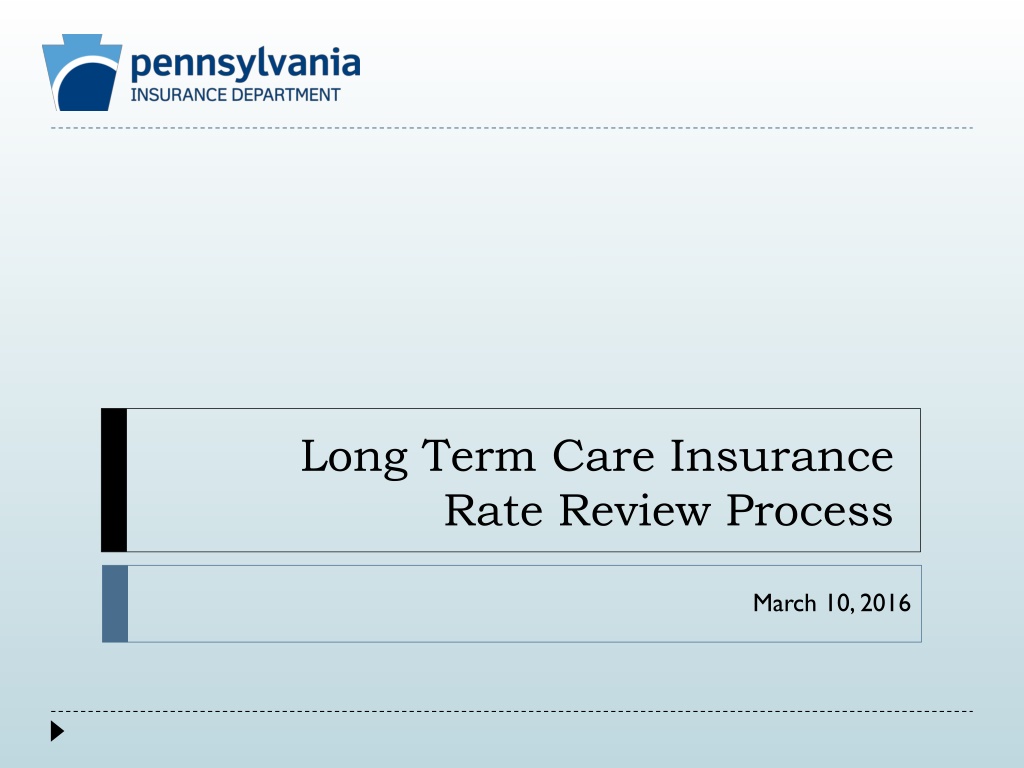Click the word "Care" in the title
The height and width of the screenshot is (768, 1024).
pyautogui.click(x=603, y=455)
